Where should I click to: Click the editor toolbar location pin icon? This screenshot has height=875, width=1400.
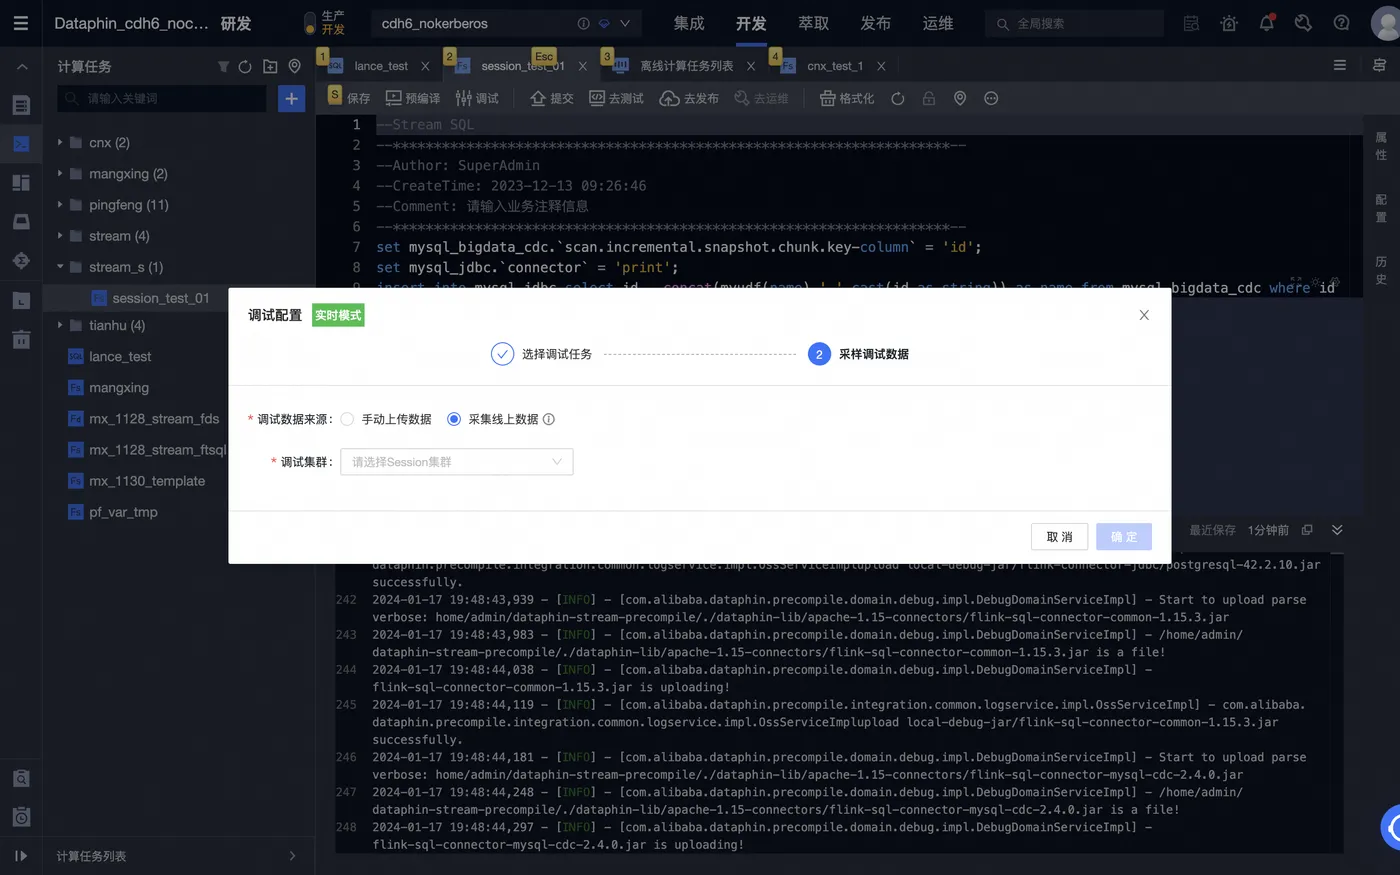[960, 98]
